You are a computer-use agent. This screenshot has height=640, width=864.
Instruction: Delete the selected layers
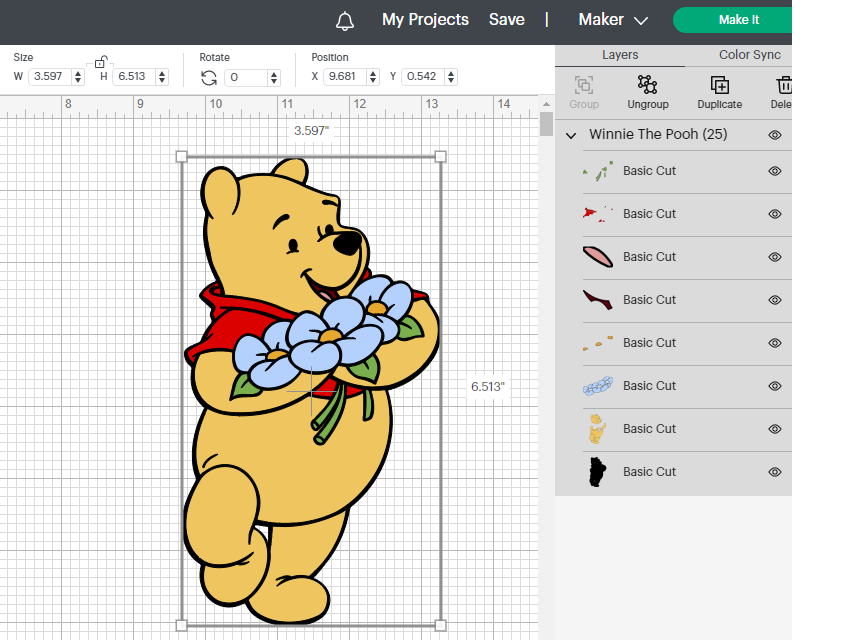[782, 92]
